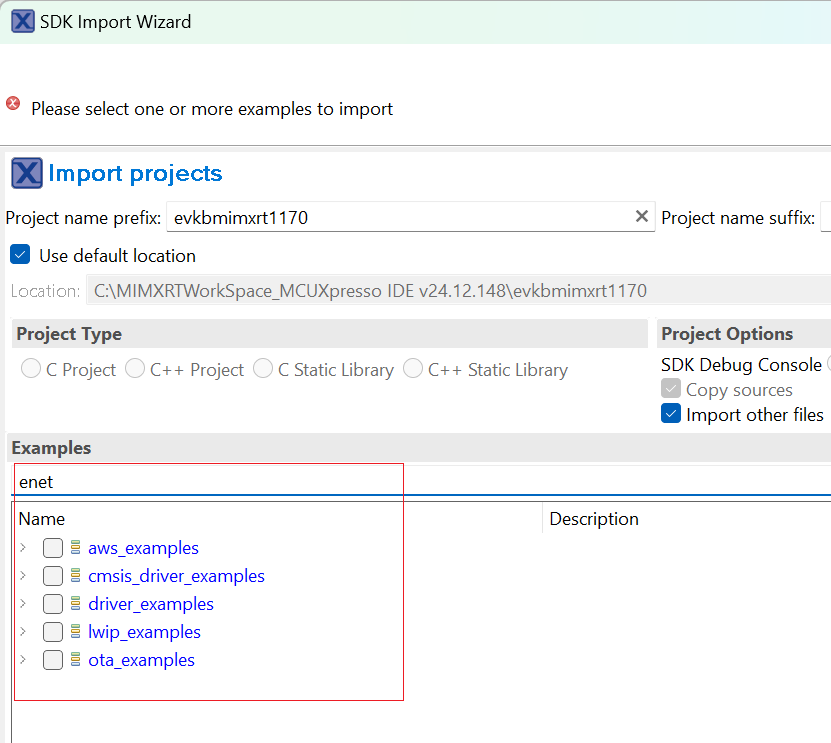This screenshot has width=831, height=743.
Task: Toggle the Import other files checkbox
Action: pyautogui.click(x=671, y=414)
